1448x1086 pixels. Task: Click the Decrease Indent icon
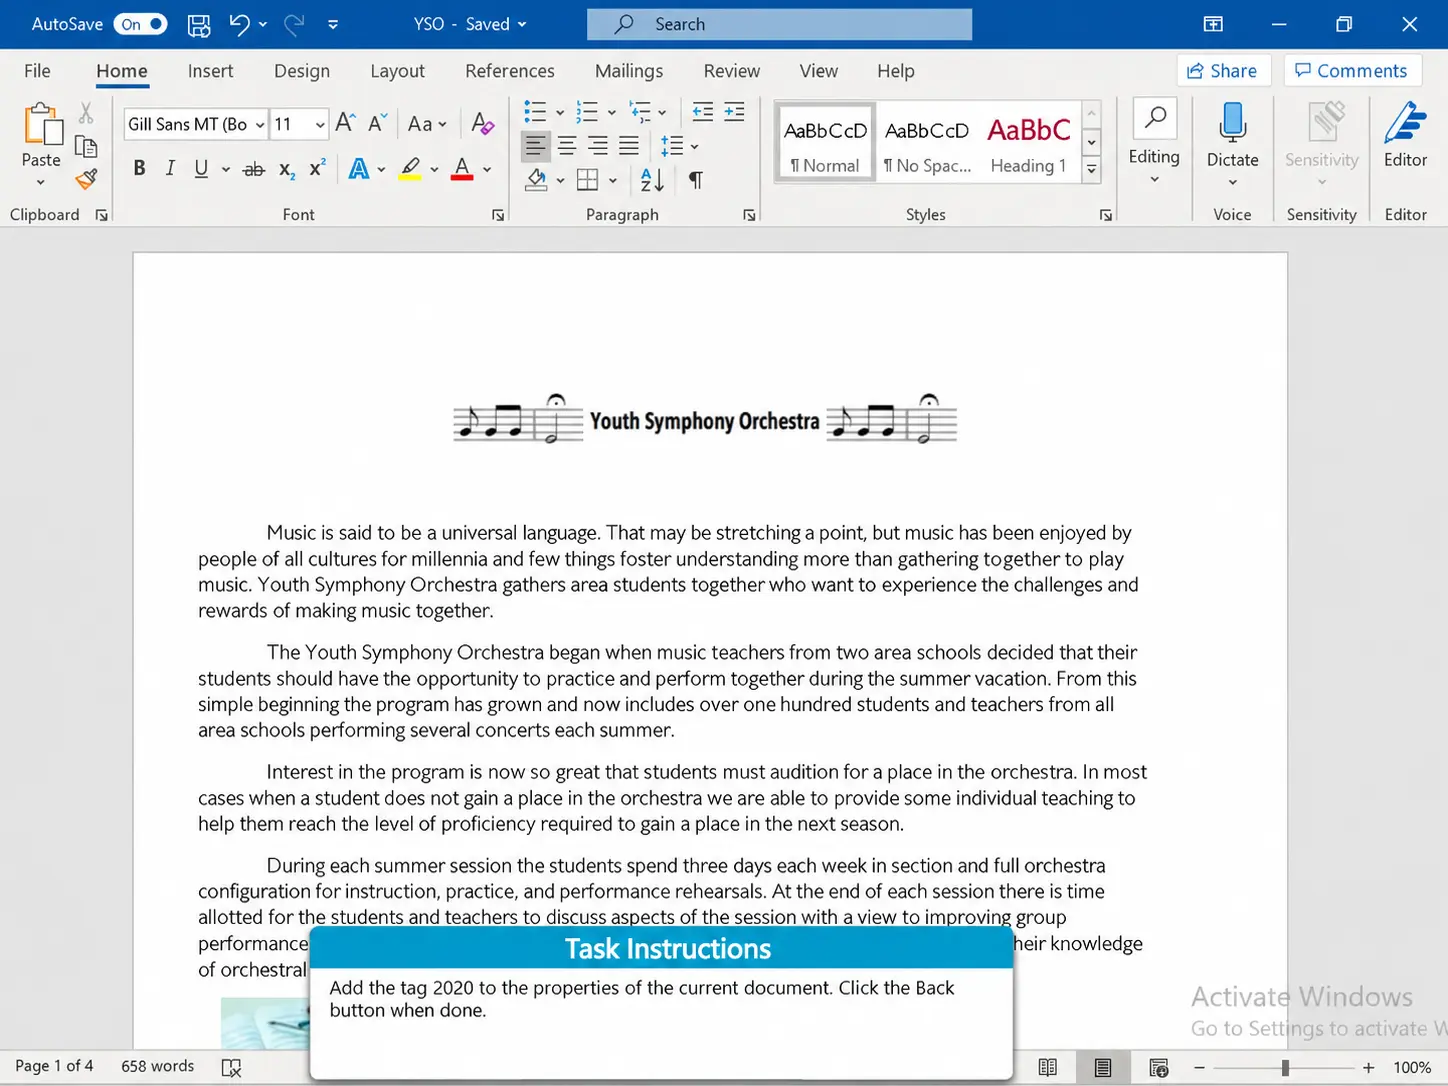(703, 112)
